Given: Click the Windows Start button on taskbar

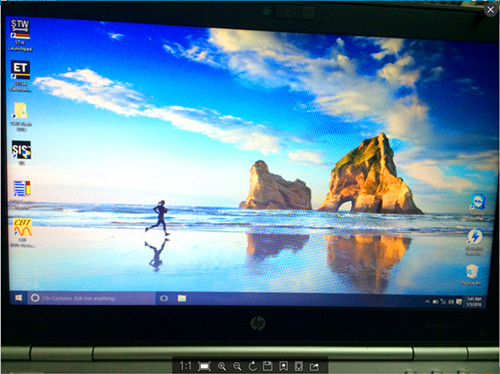Looking at the screenshot, I should (x=18, y=297).
